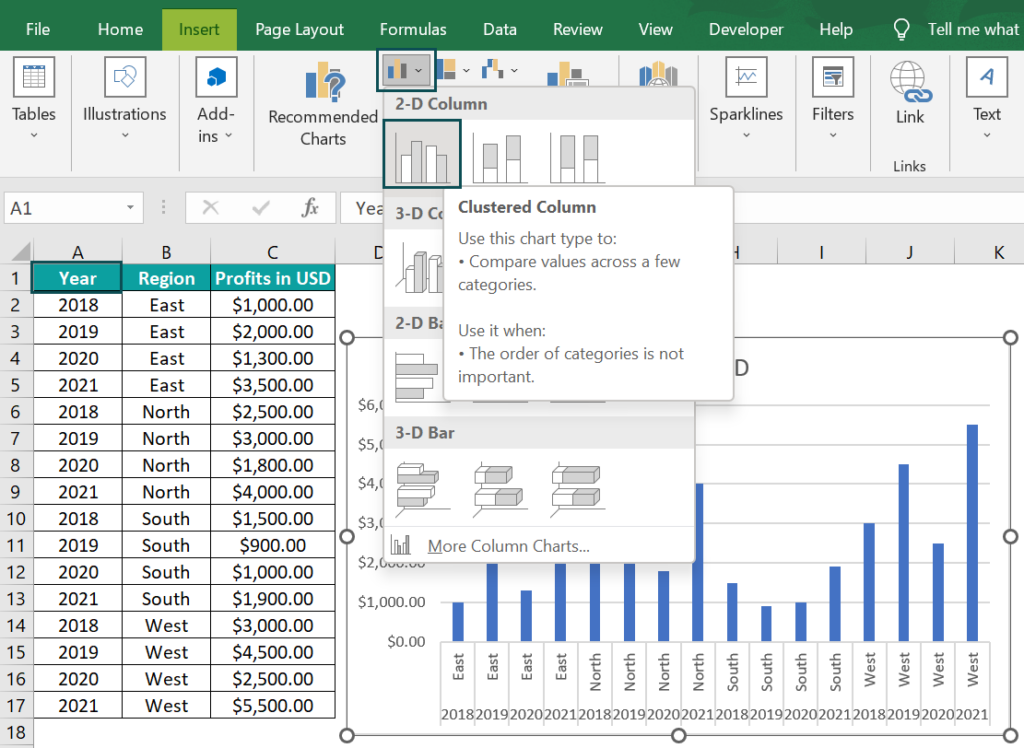This screenshot has height=748, width=1024.
Task: Click the $900.00 cell
Action: tap(272, 545)
